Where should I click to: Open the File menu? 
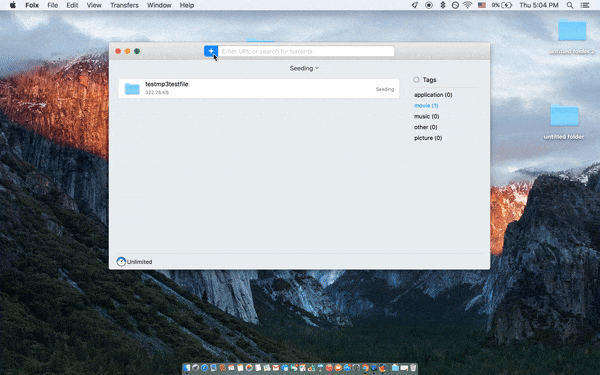coord(52,5)
